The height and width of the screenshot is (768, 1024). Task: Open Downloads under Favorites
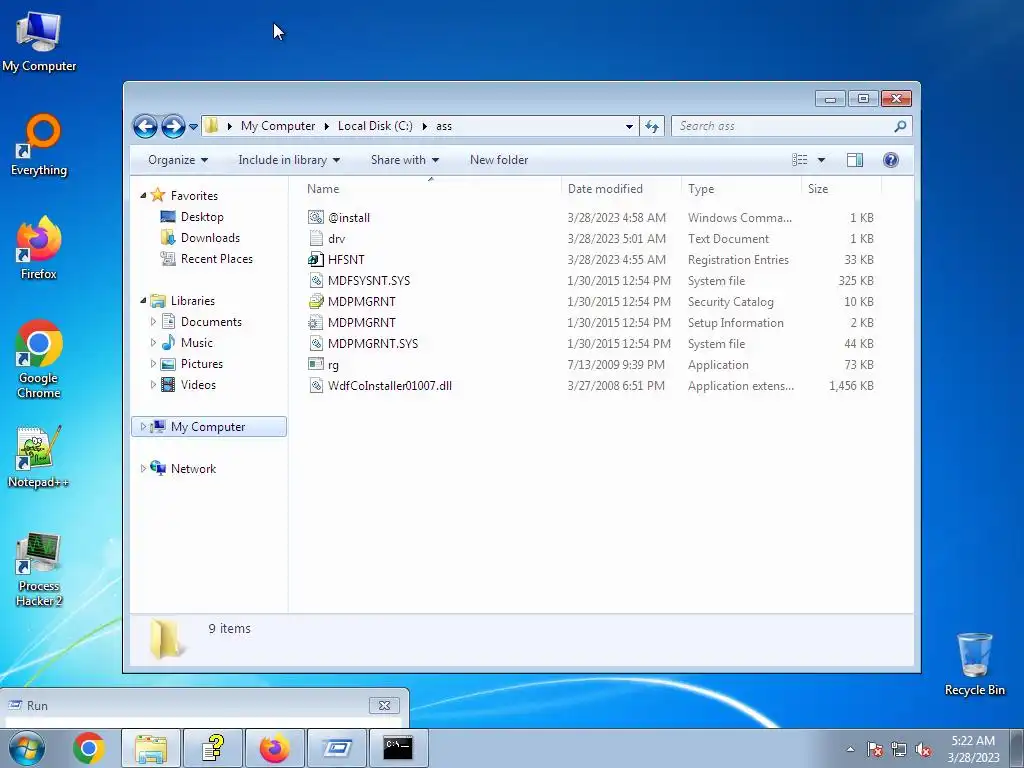point(210,238)
